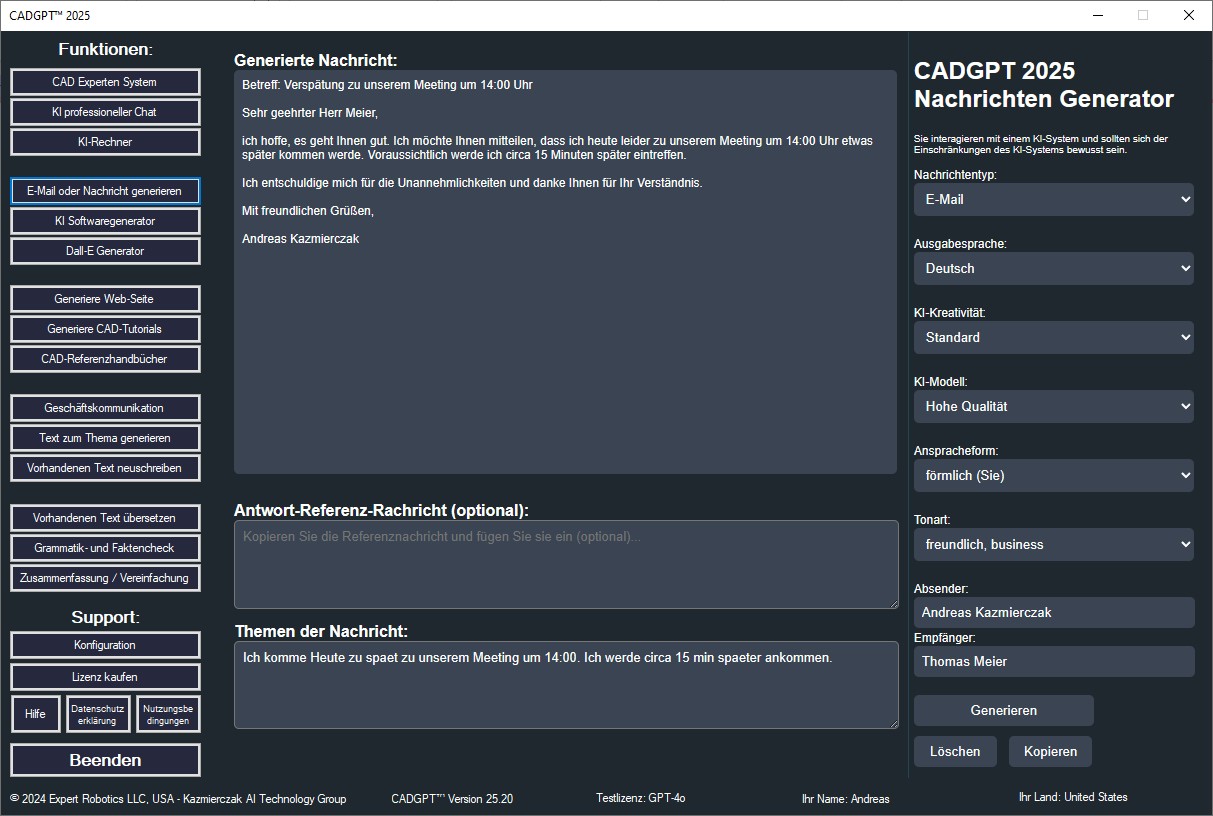1213x816 pixels.
Task: Select Text zum Thema generieren
Action: (x=105, y=438)
